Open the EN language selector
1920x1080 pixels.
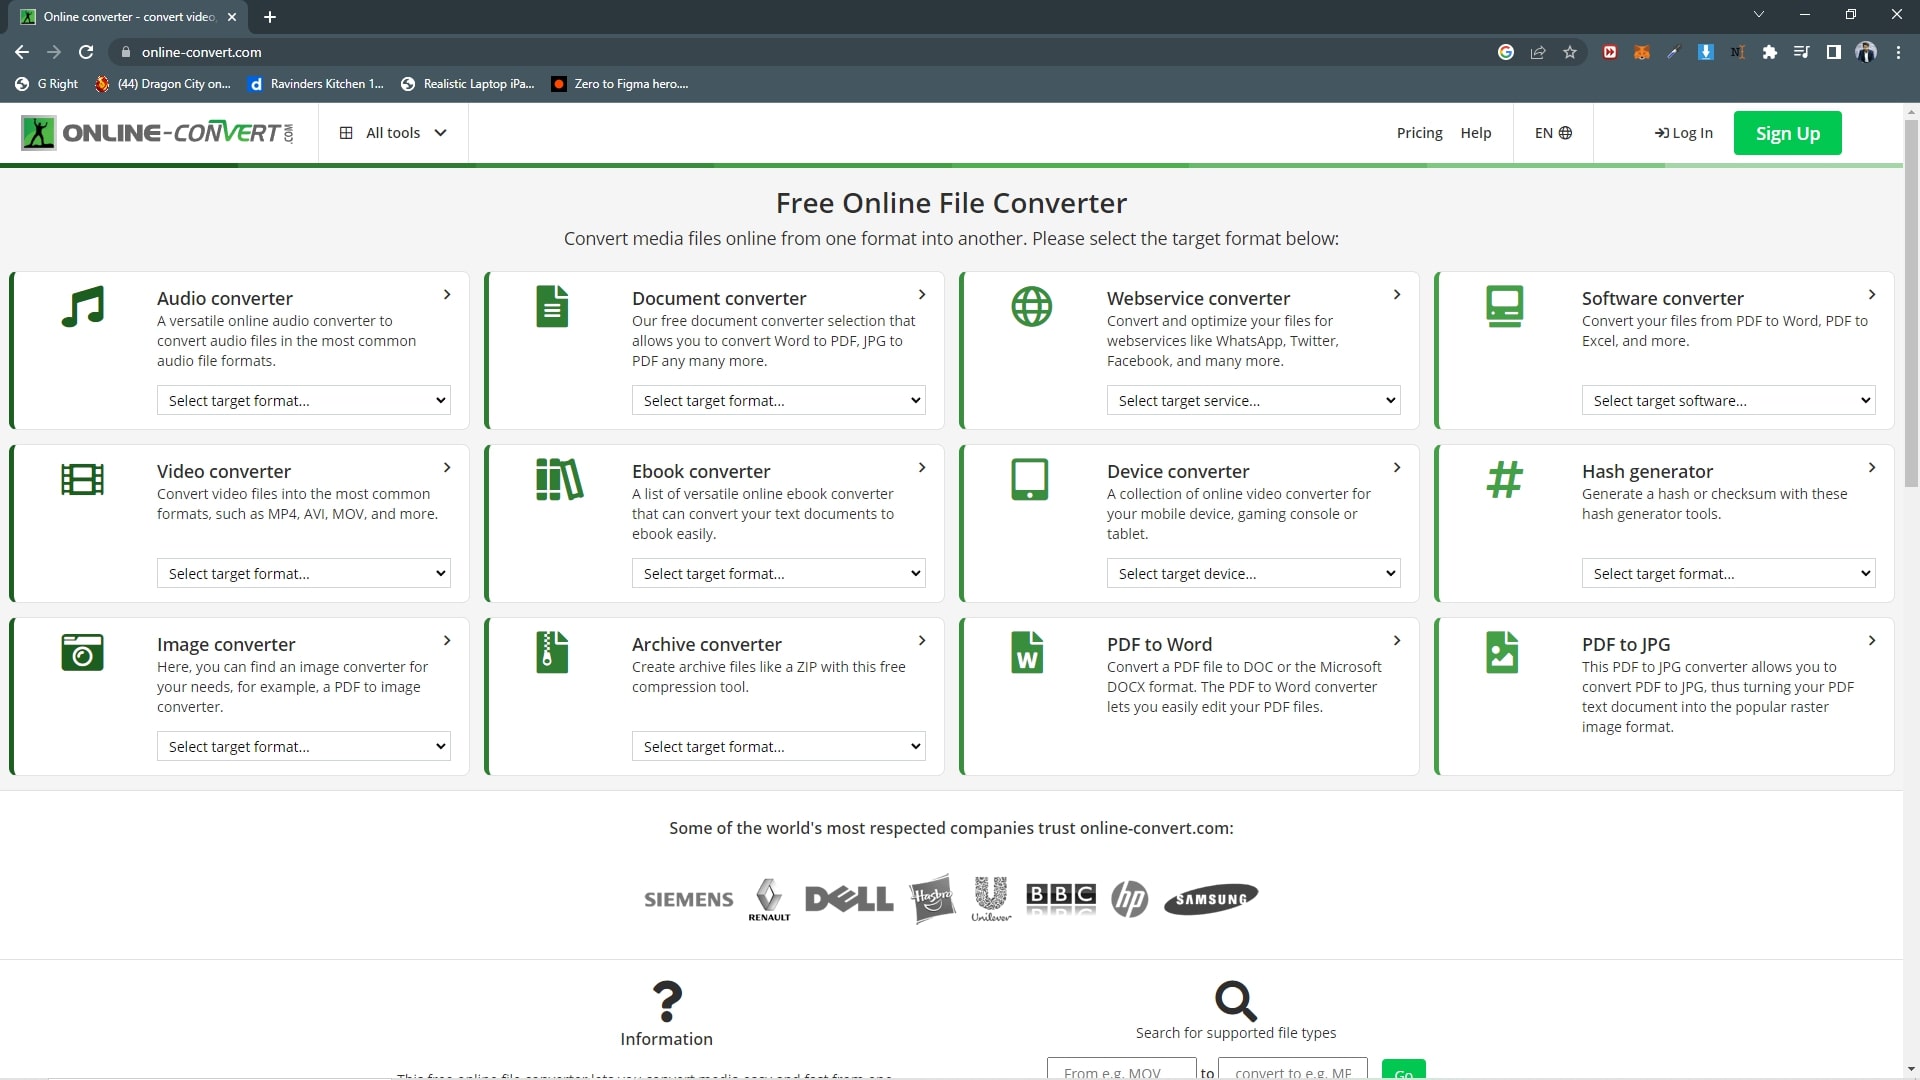coord(1553,133)
